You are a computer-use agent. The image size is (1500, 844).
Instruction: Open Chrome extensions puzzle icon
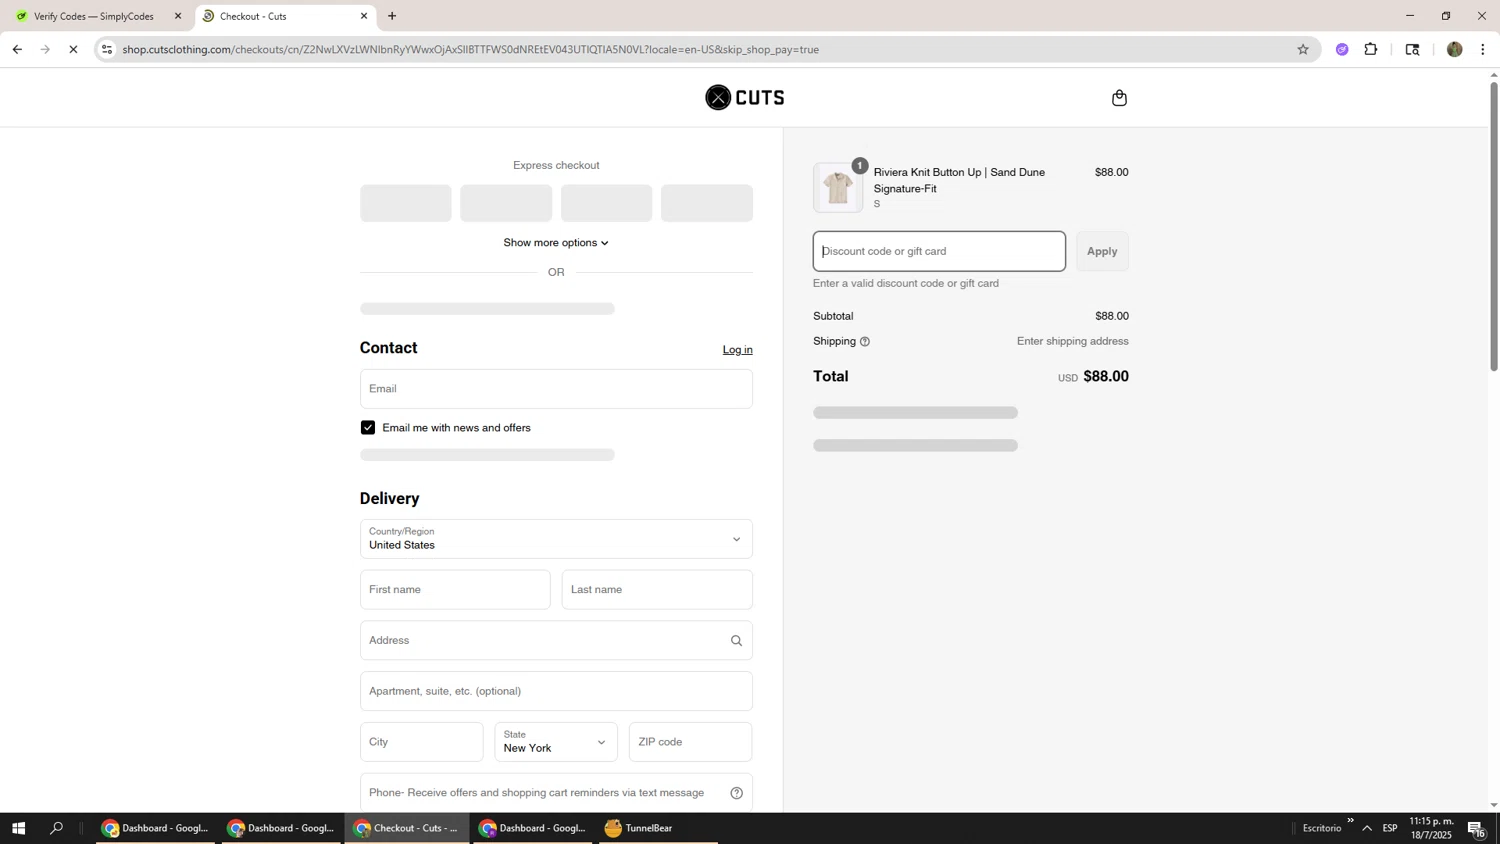click(x=1371, y=49)
